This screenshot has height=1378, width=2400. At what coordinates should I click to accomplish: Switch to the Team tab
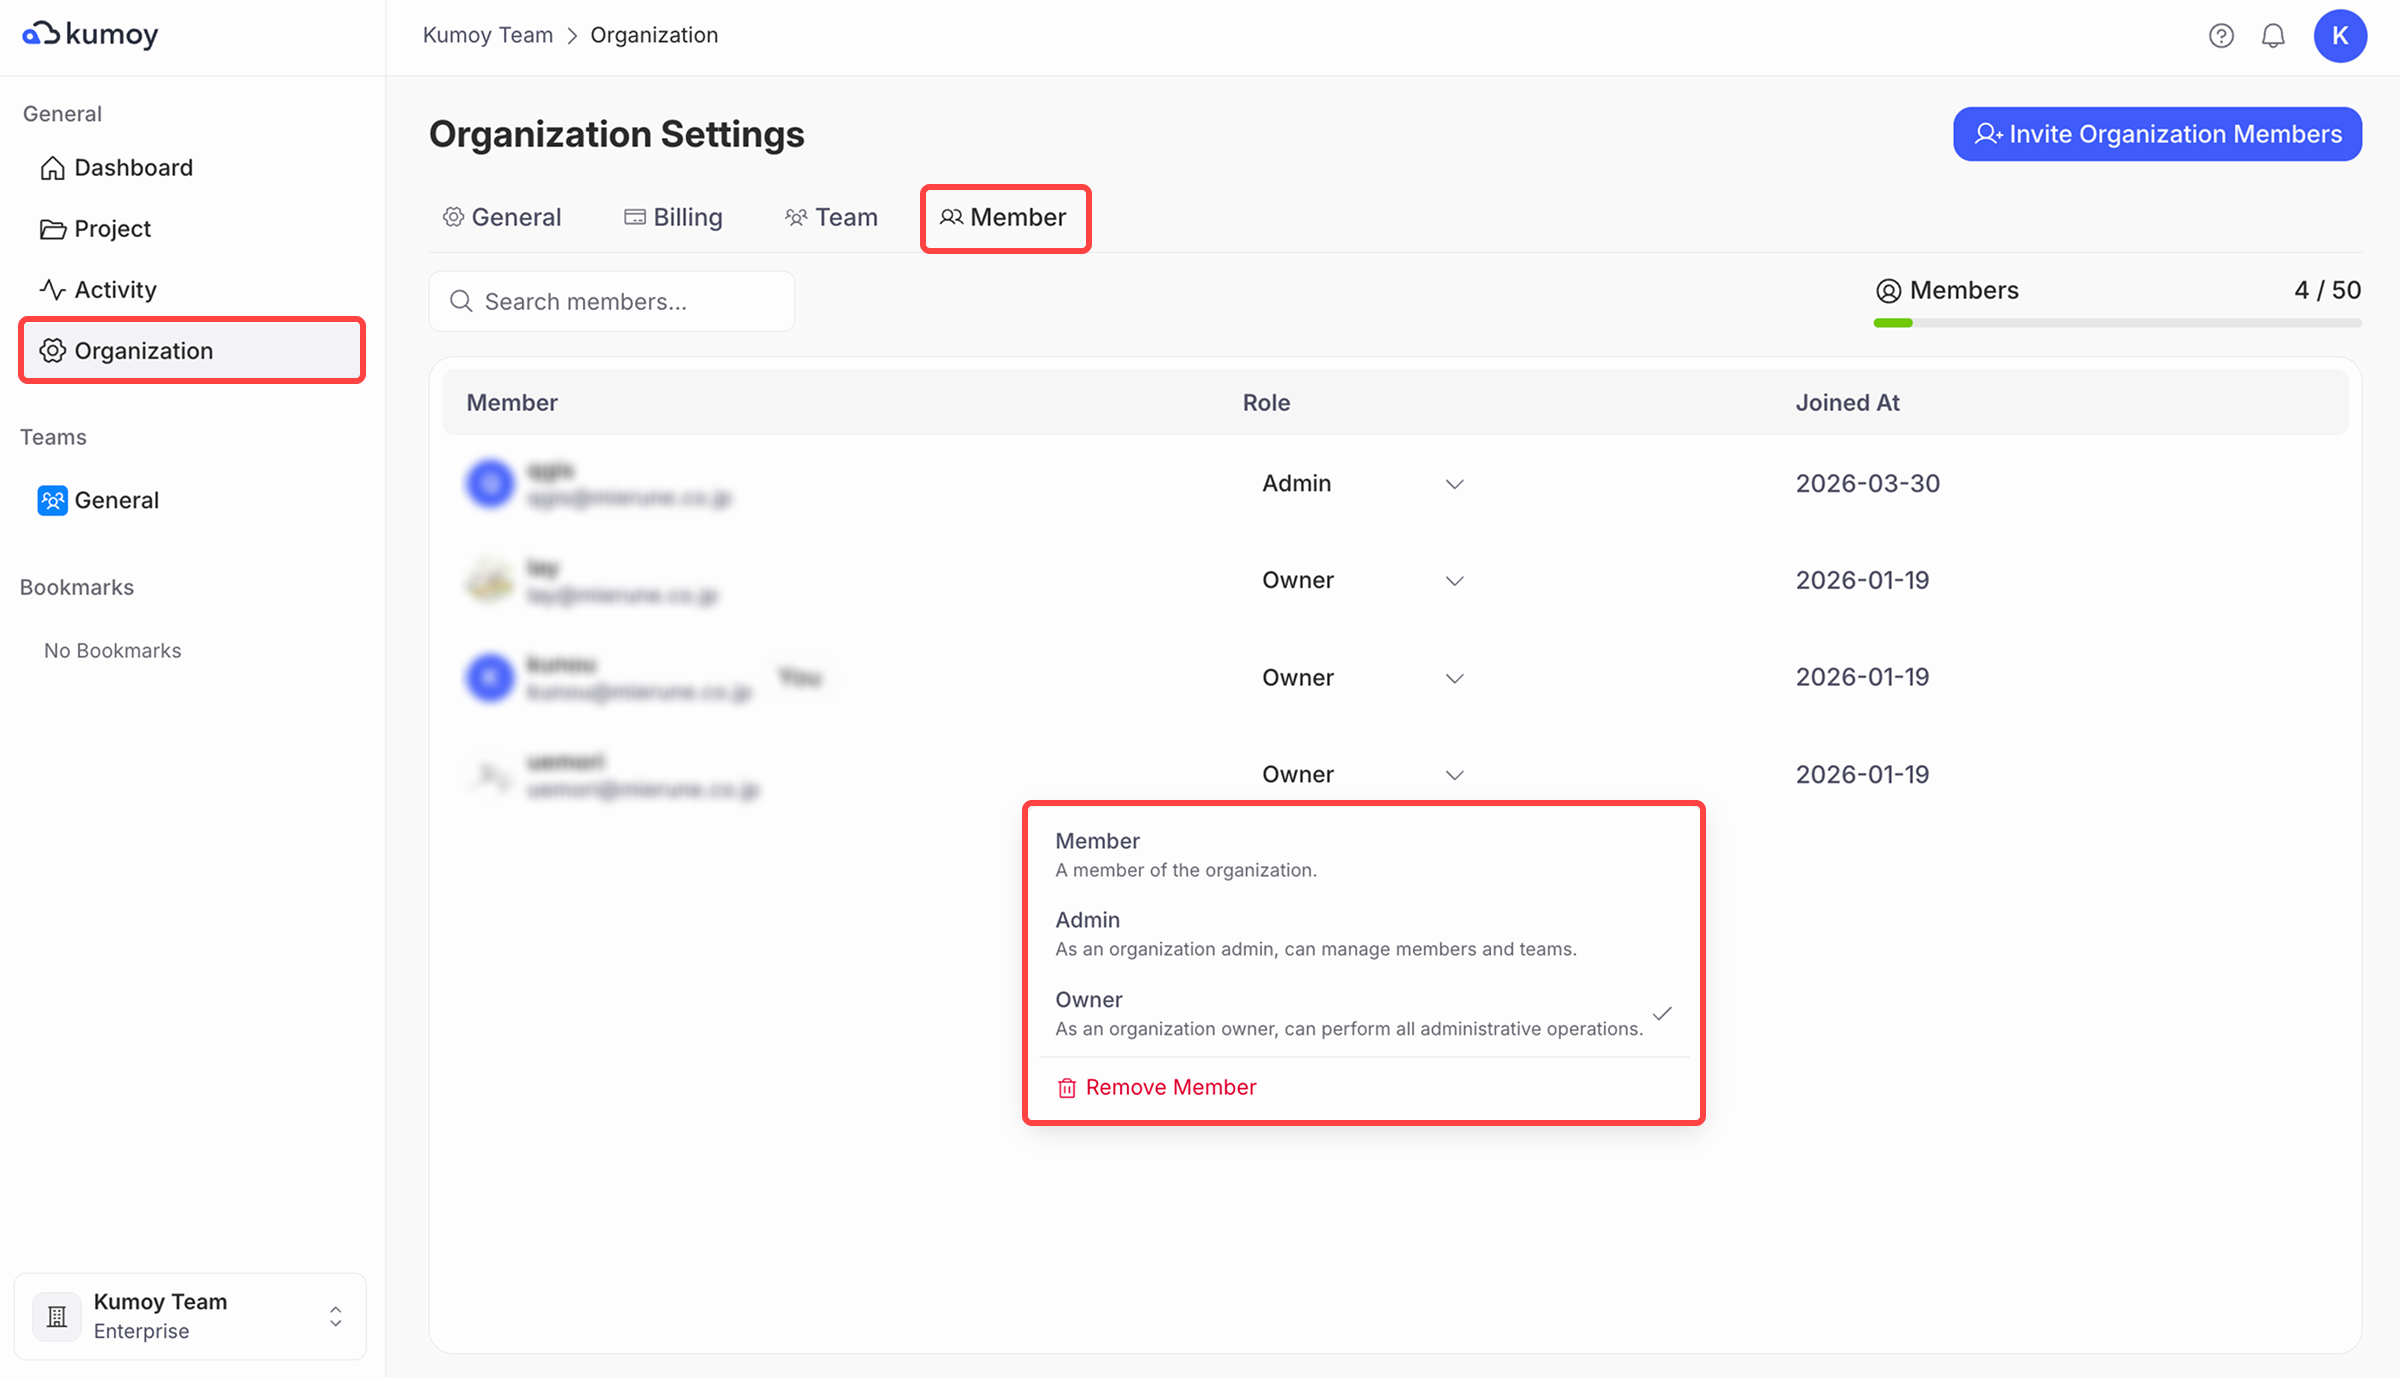tap(831, 217)
